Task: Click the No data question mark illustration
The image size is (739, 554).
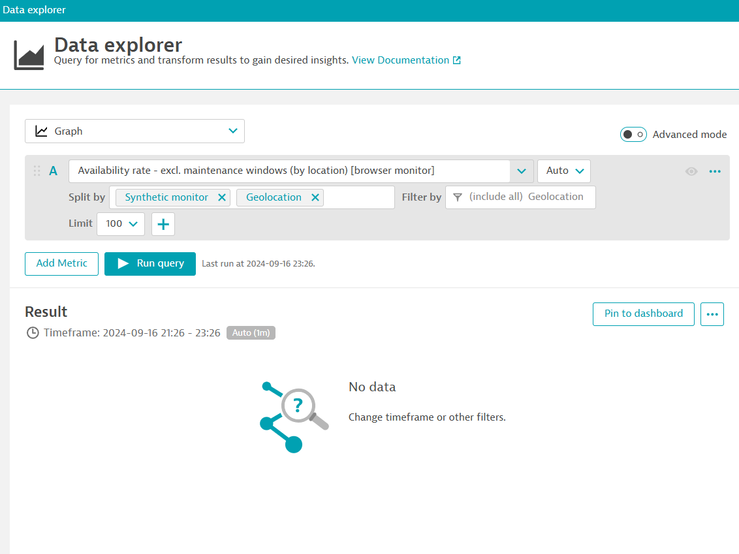Action: tap(293, 415)
